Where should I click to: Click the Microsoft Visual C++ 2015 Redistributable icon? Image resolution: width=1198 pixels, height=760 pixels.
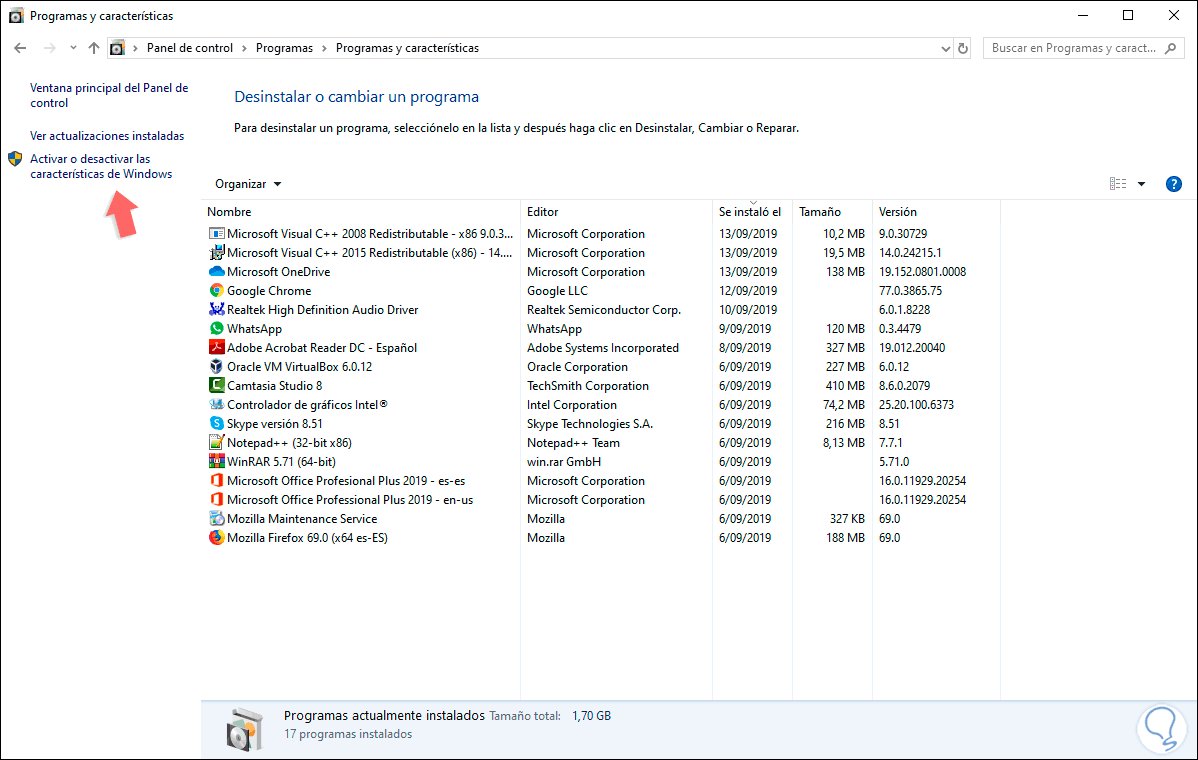pos(217,253)
